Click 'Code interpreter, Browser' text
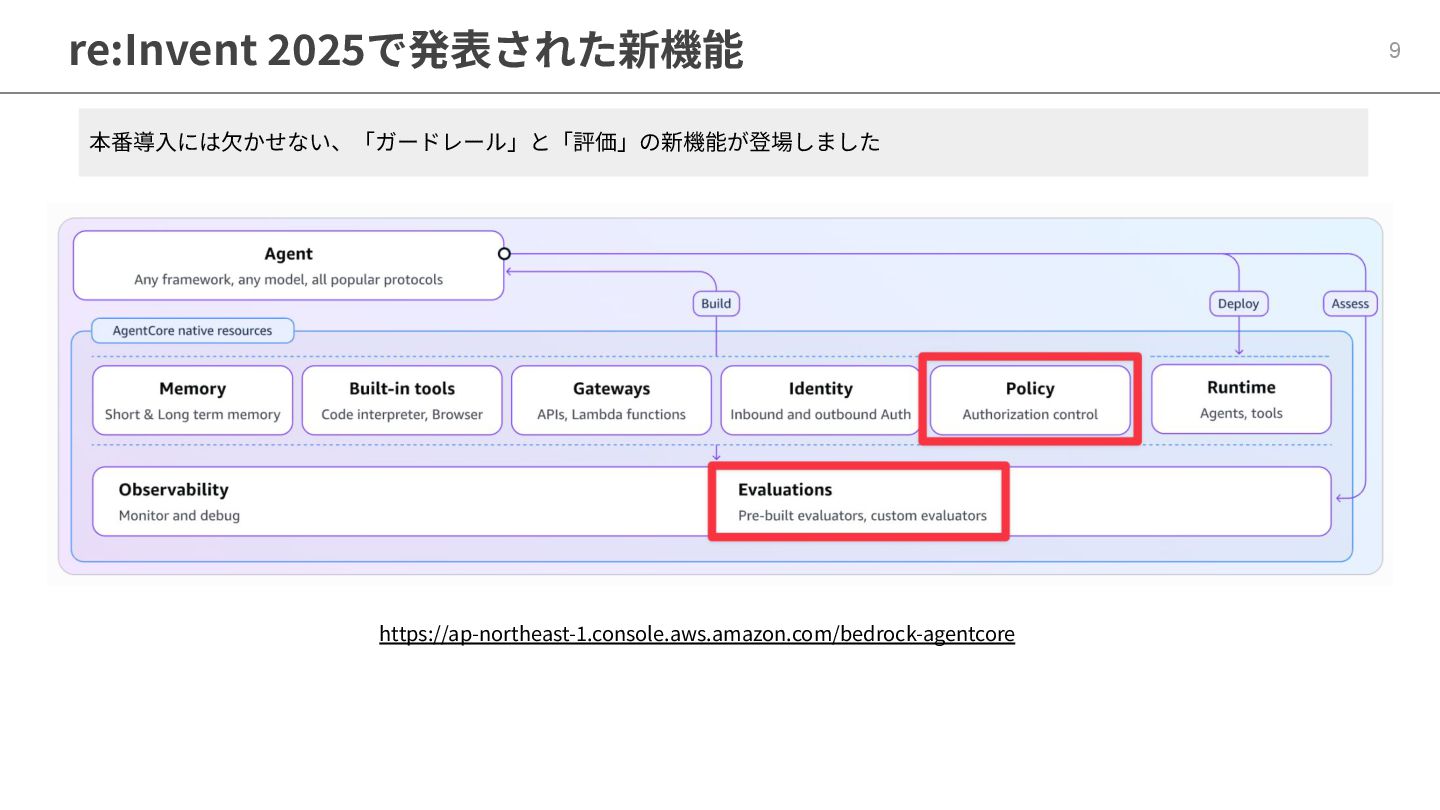 click(402, 415)
